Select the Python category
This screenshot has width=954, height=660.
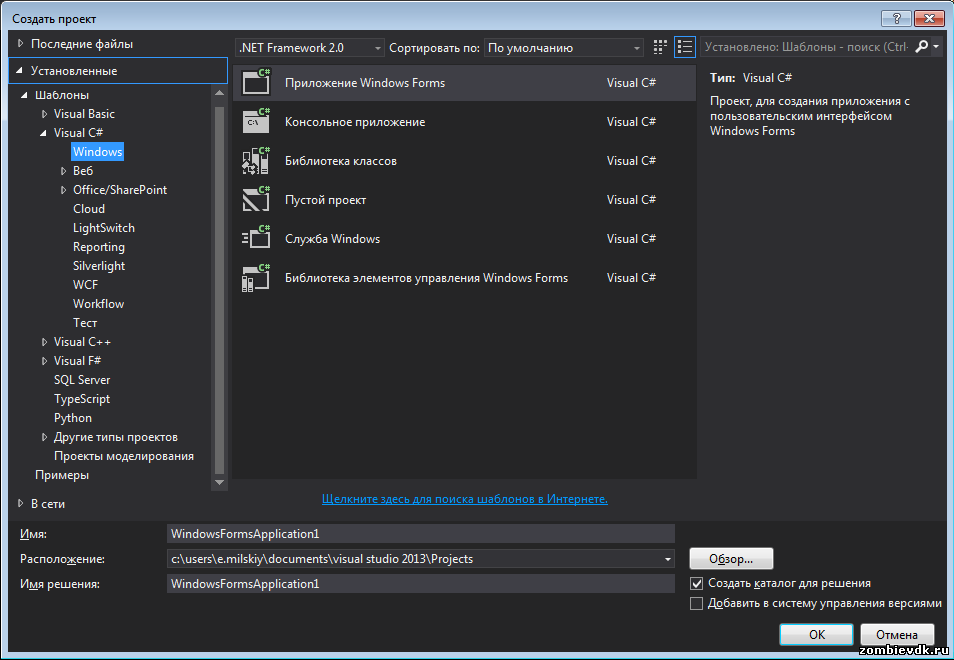73,418
